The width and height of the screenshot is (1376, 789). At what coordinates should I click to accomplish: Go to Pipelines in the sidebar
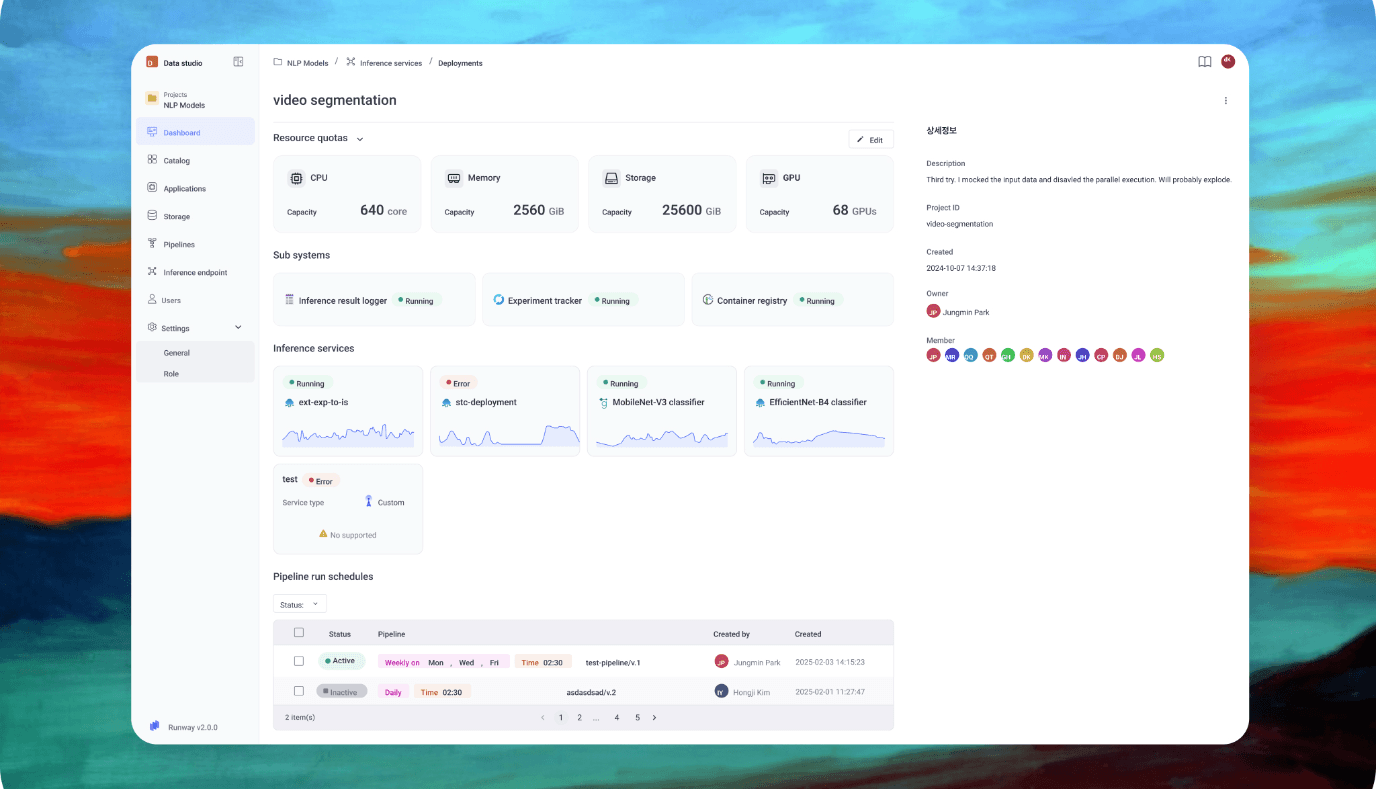tap(178, 245)
